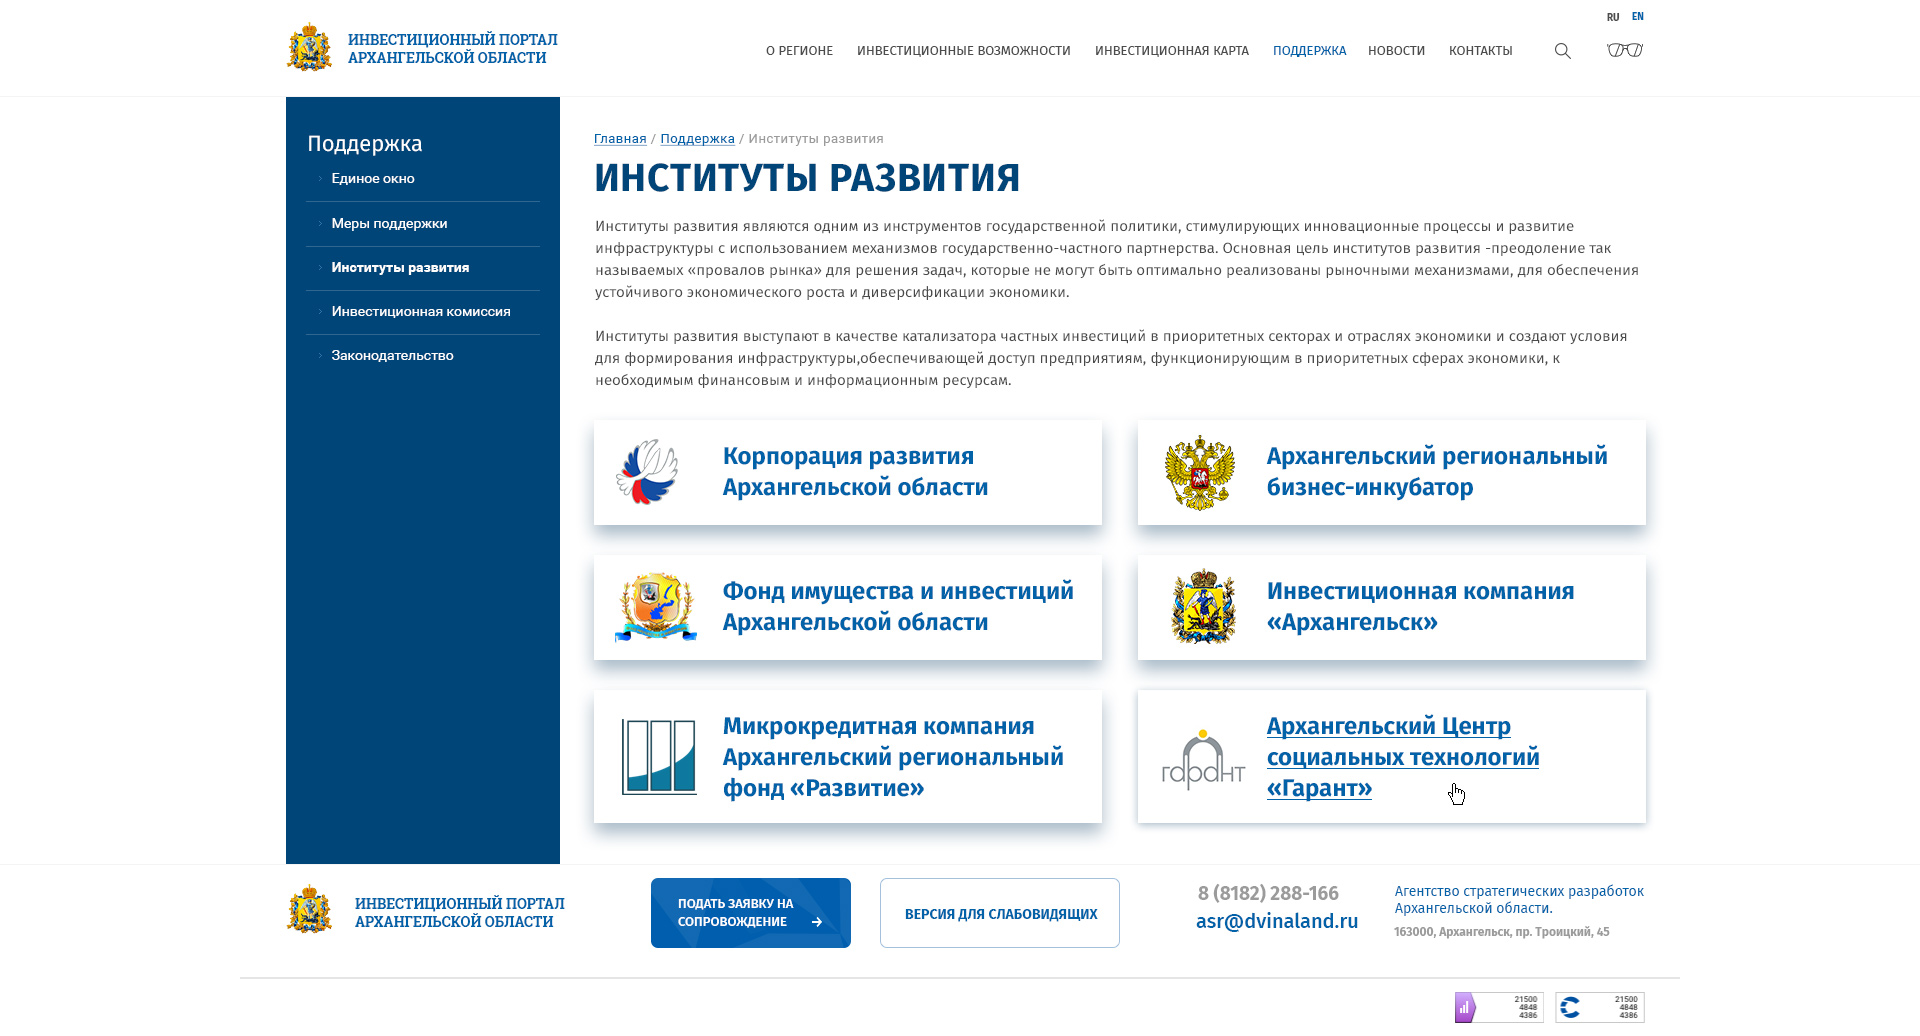
Task: Click the Инвестиционная компания «Архангельск» crest icon
Action: (x=1203, y=607)
